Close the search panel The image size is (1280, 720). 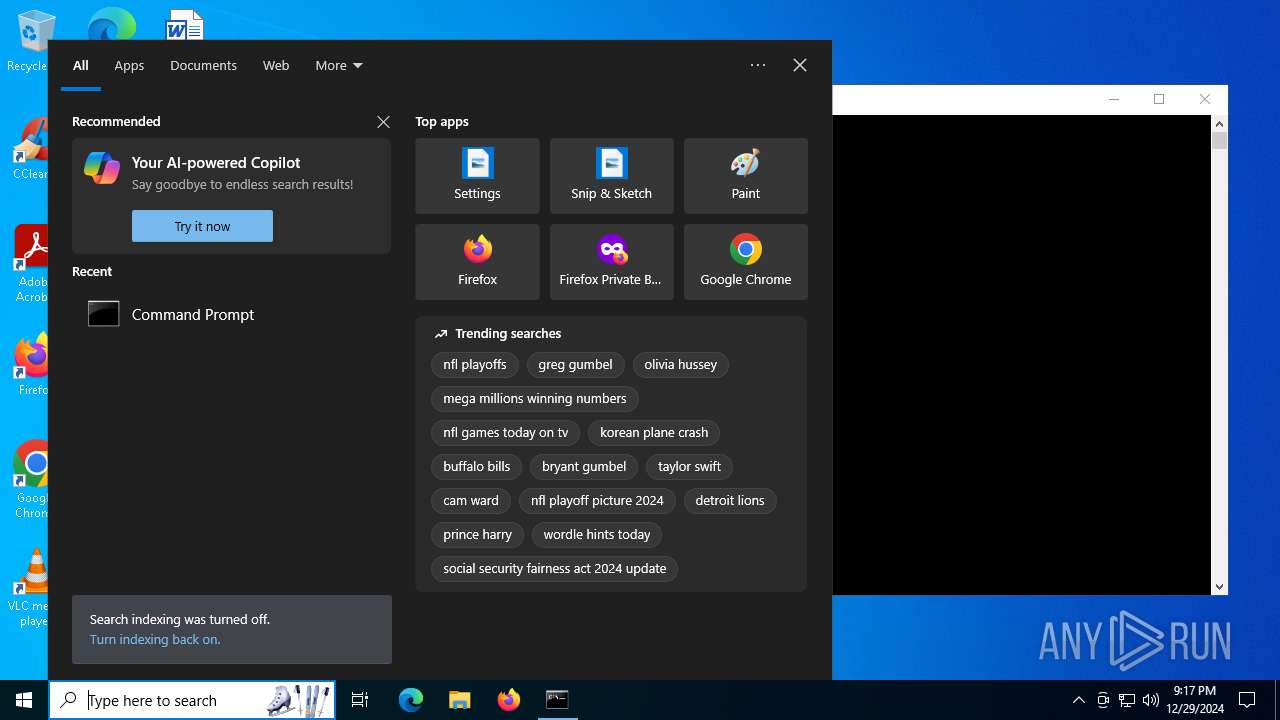pos(800,65)
